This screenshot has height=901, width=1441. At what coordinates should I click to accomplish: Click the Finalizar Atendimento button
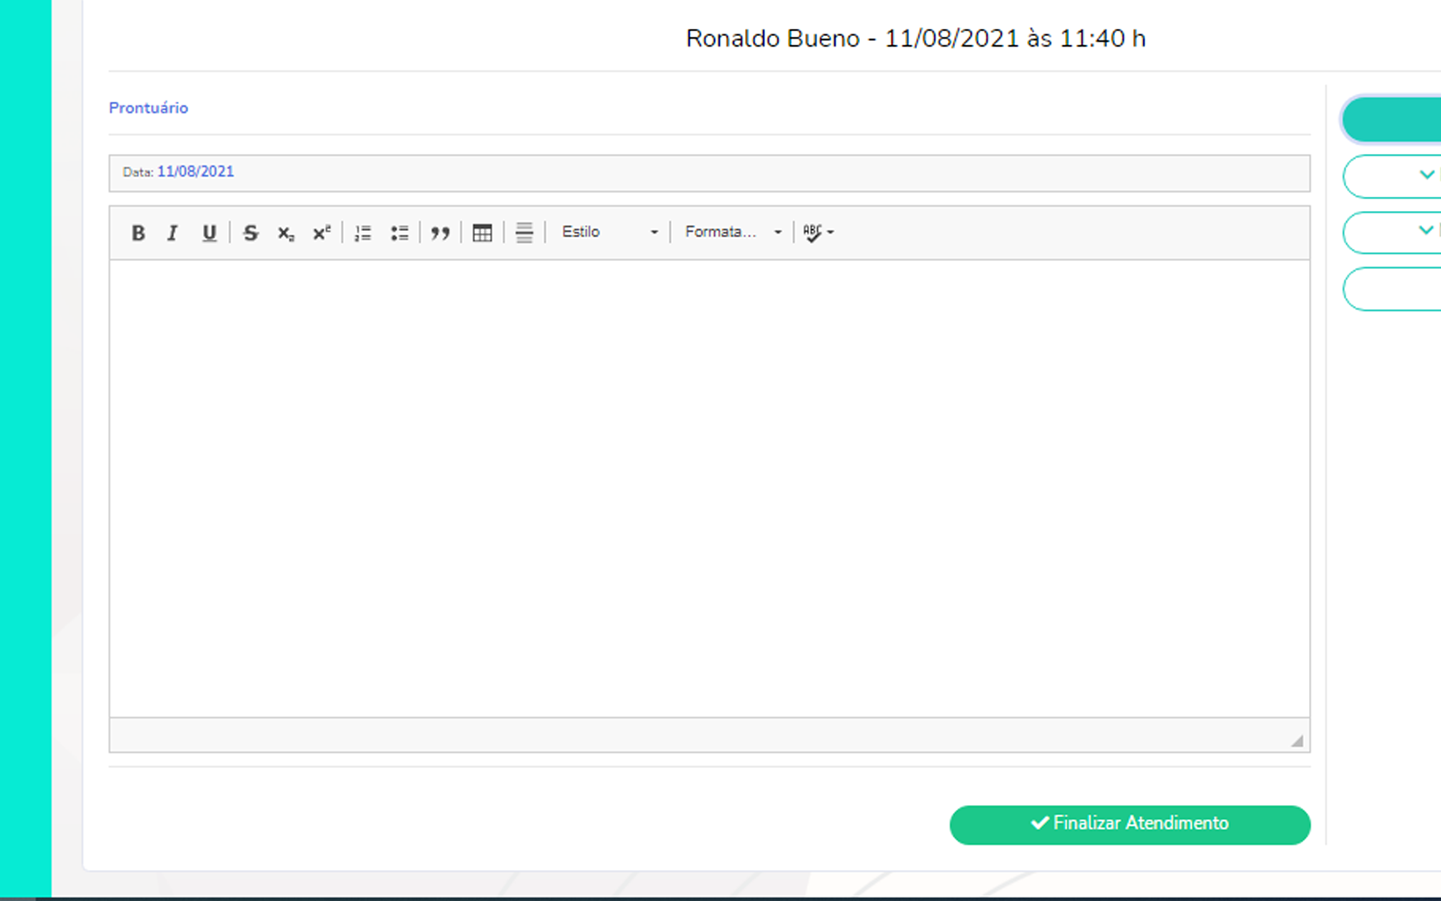[x=1129, y=824]
